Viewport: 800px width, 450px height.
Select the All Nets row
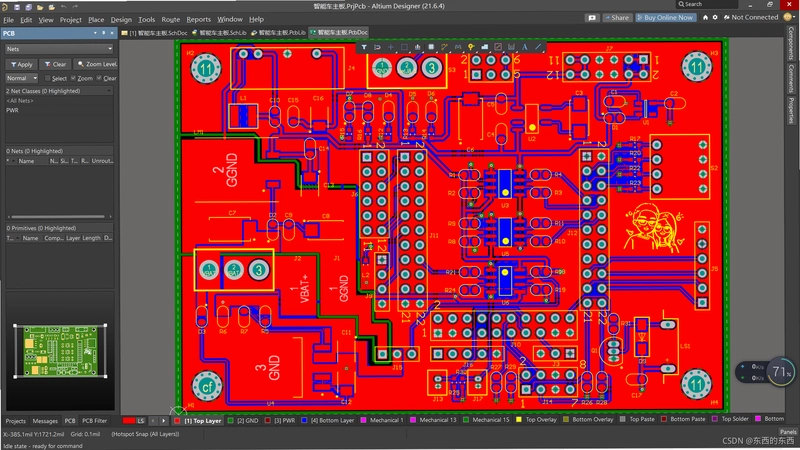pyautogui.click(x=59, y=101)
